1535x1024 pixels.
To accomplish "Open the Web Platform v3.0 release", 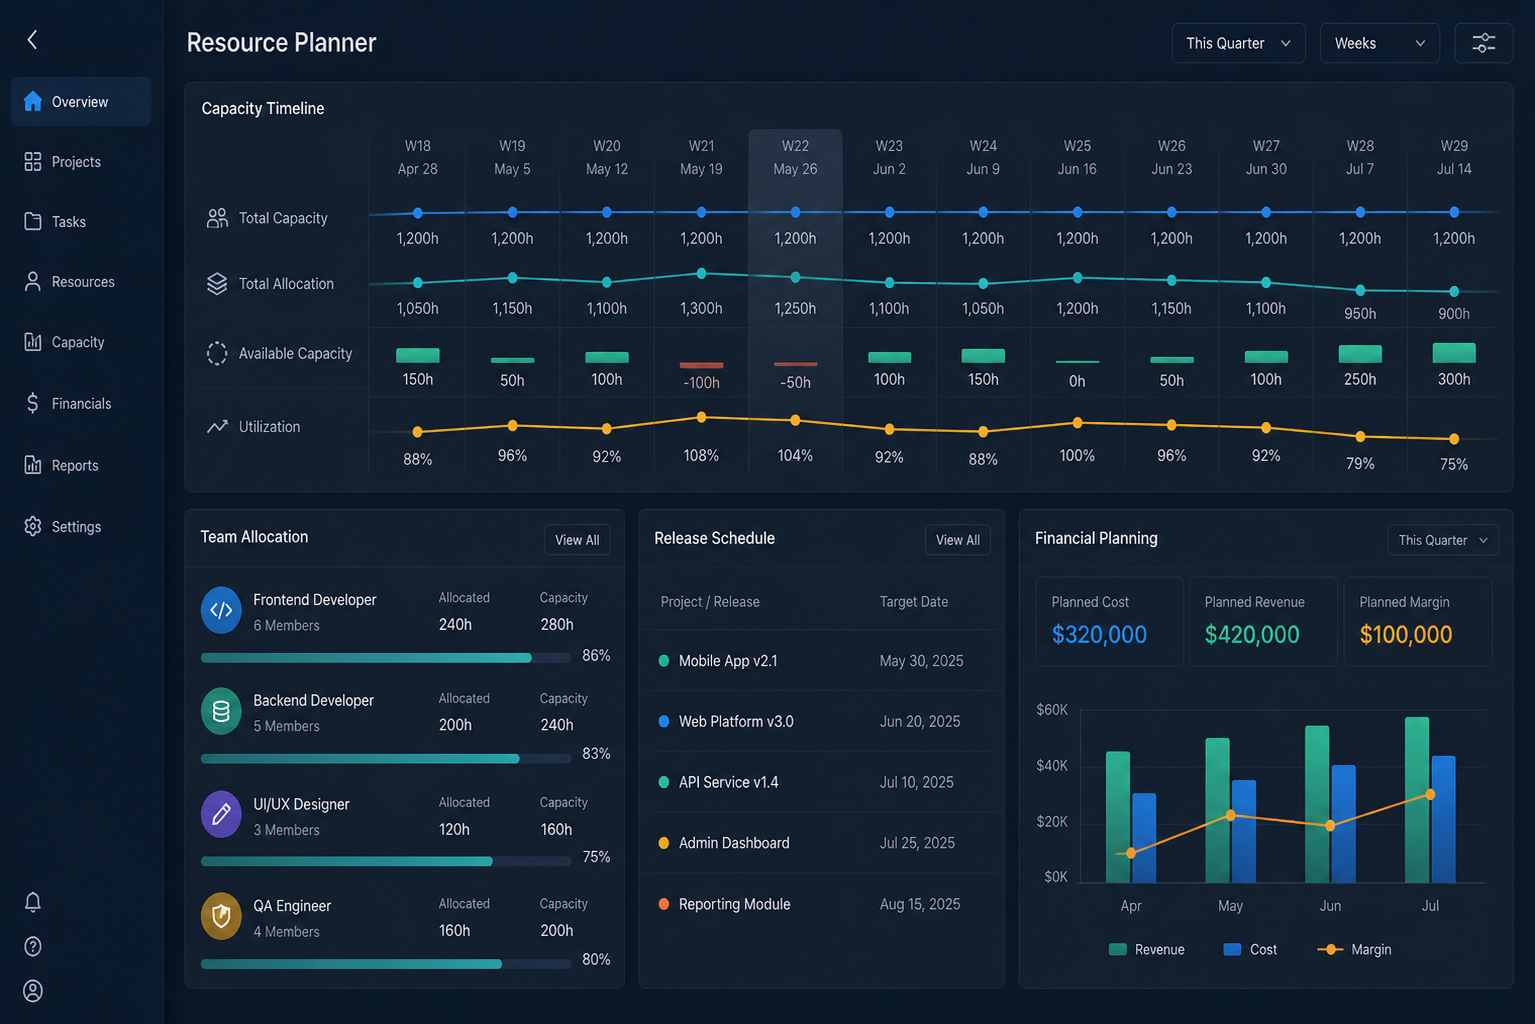I will point(820,721).
